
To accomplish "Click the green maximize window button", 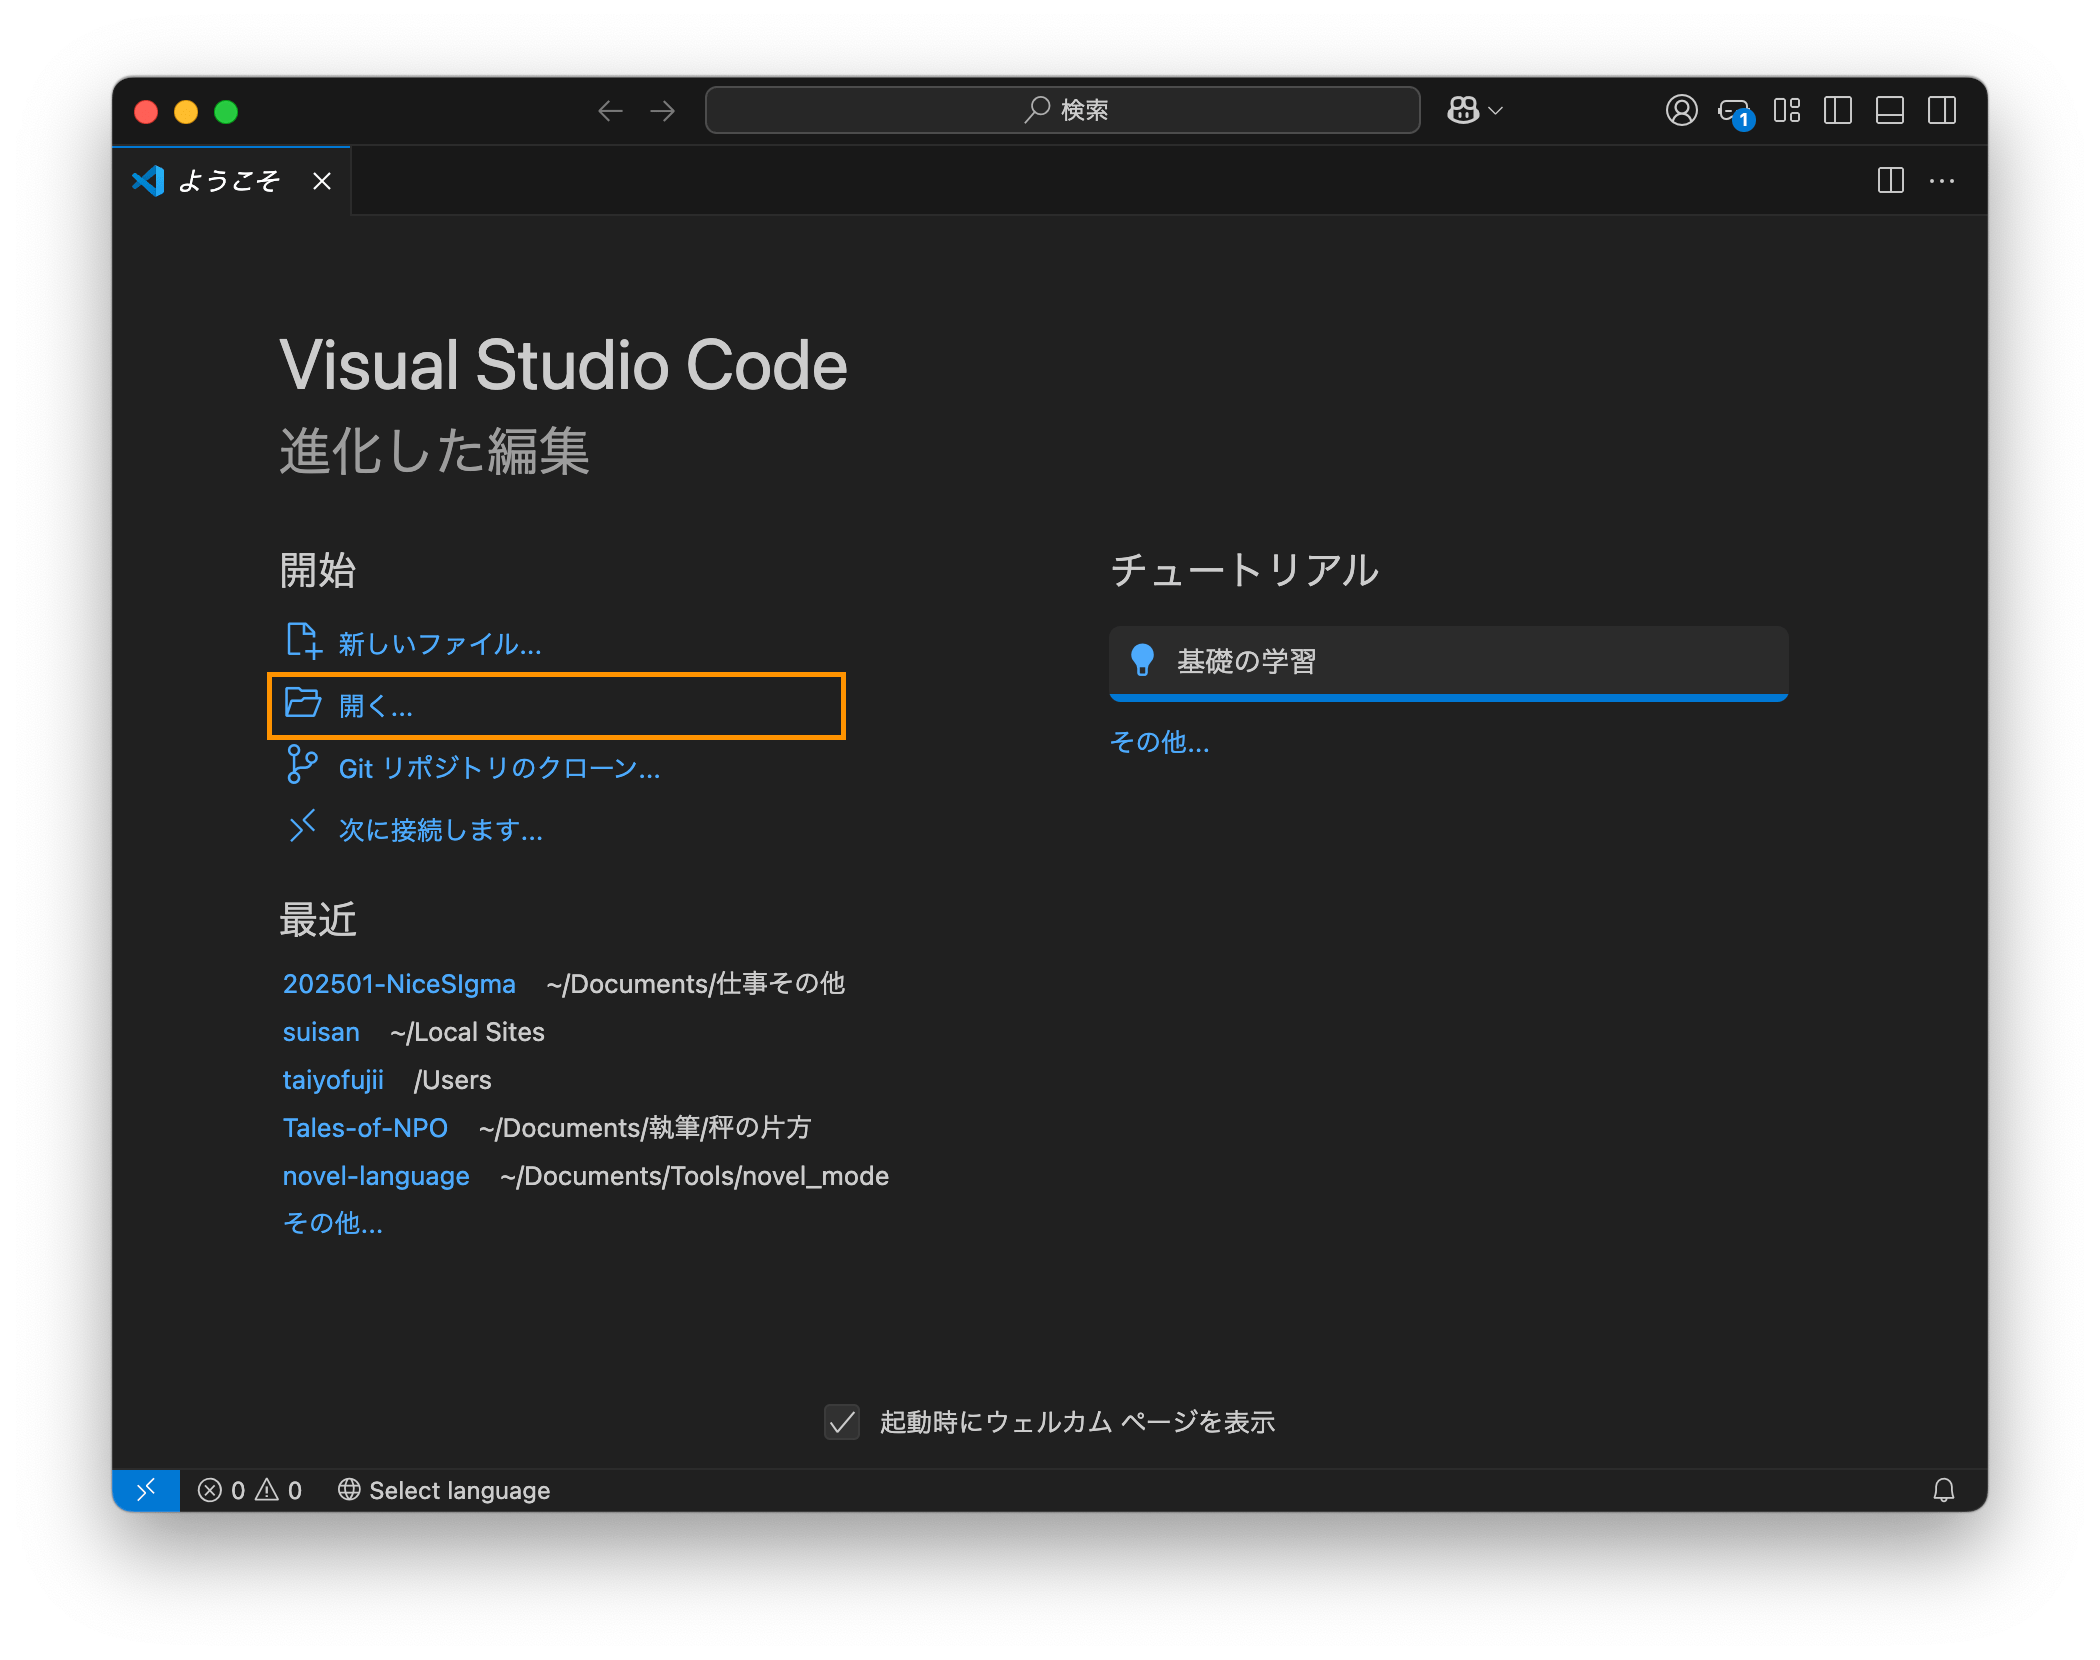I will [226, 112].
